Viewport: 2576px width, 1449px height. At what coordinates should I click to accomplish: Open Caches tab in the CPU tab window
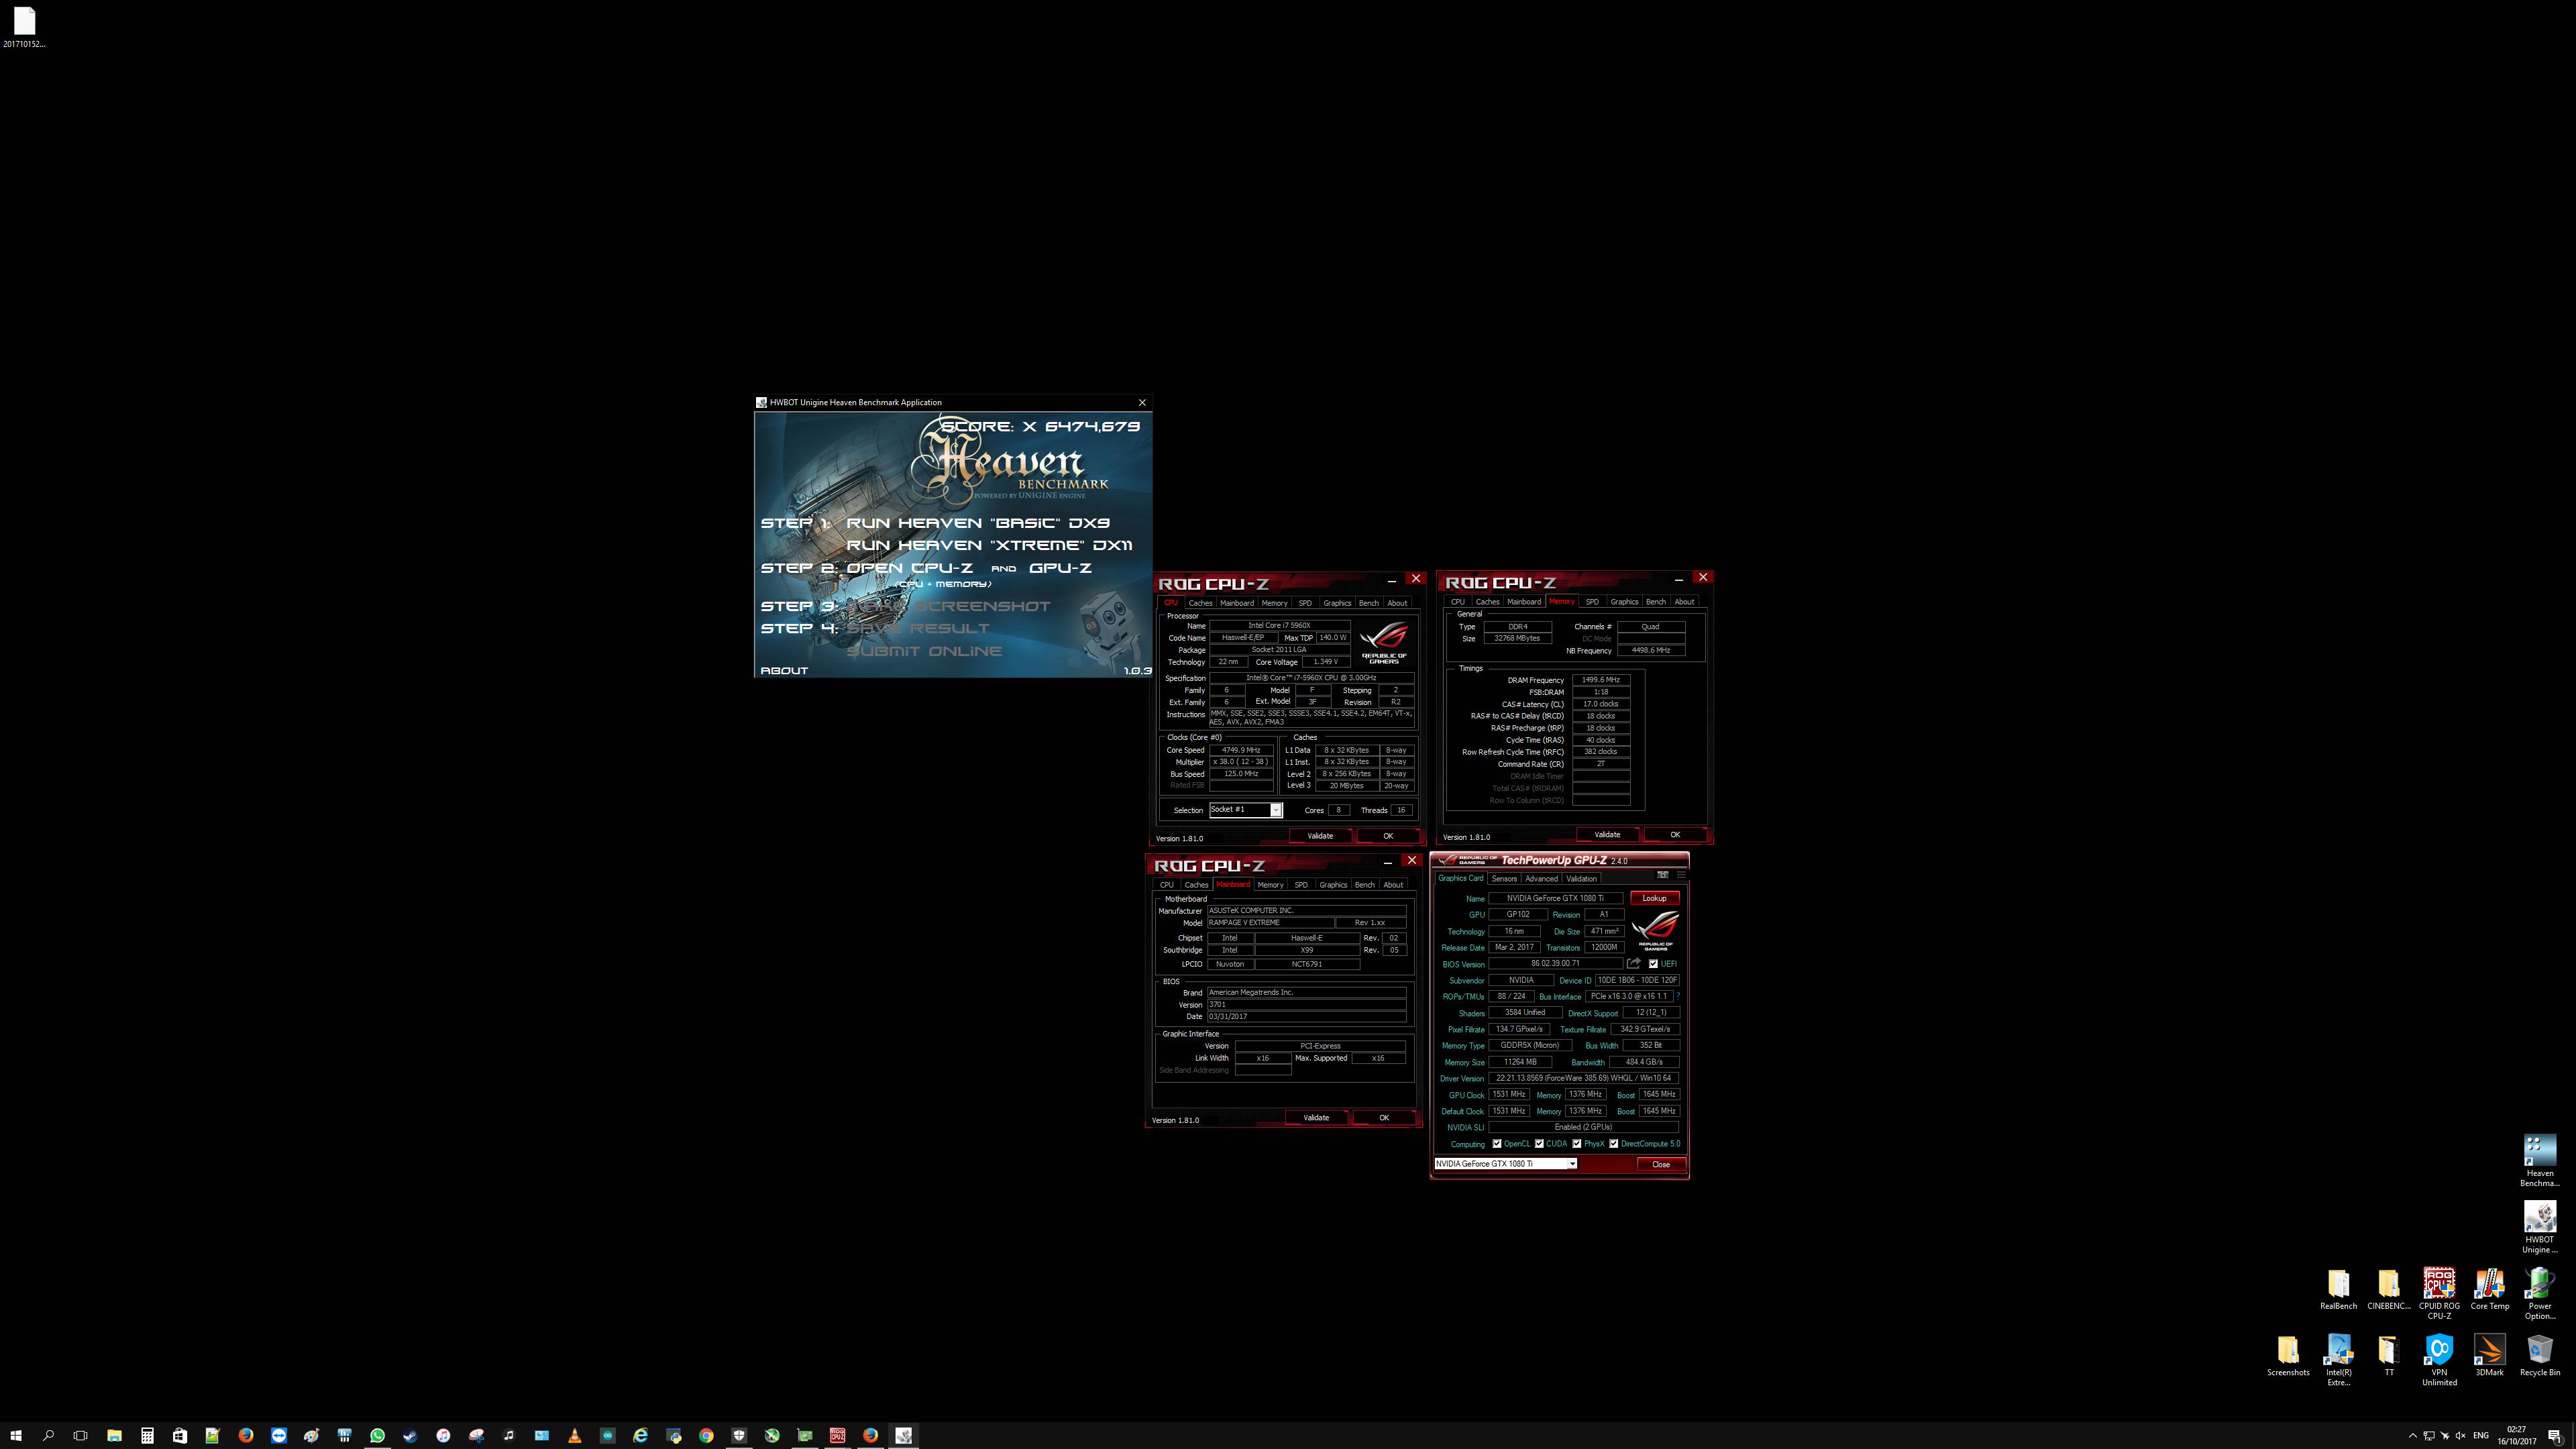[x=1200, y=603]
